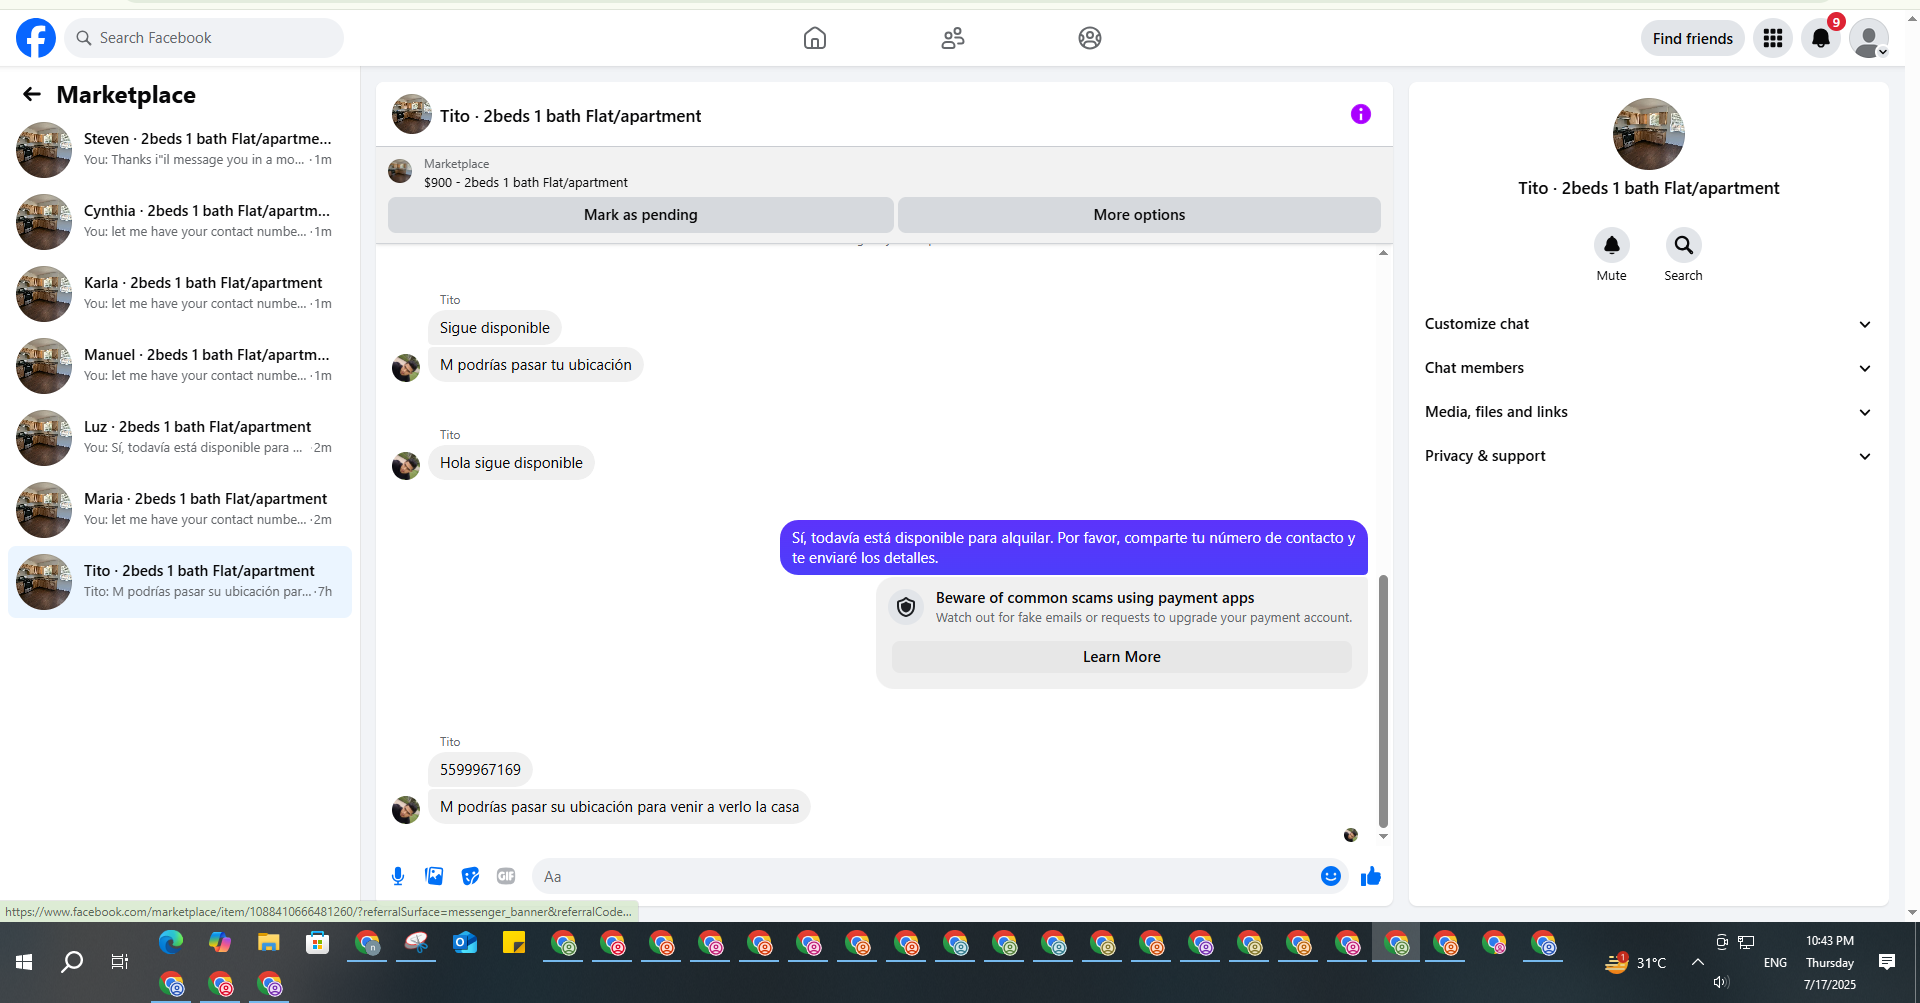Open the weather widget showing 31°C
Screen dimensions: 1920x1003
point(1635,962)
